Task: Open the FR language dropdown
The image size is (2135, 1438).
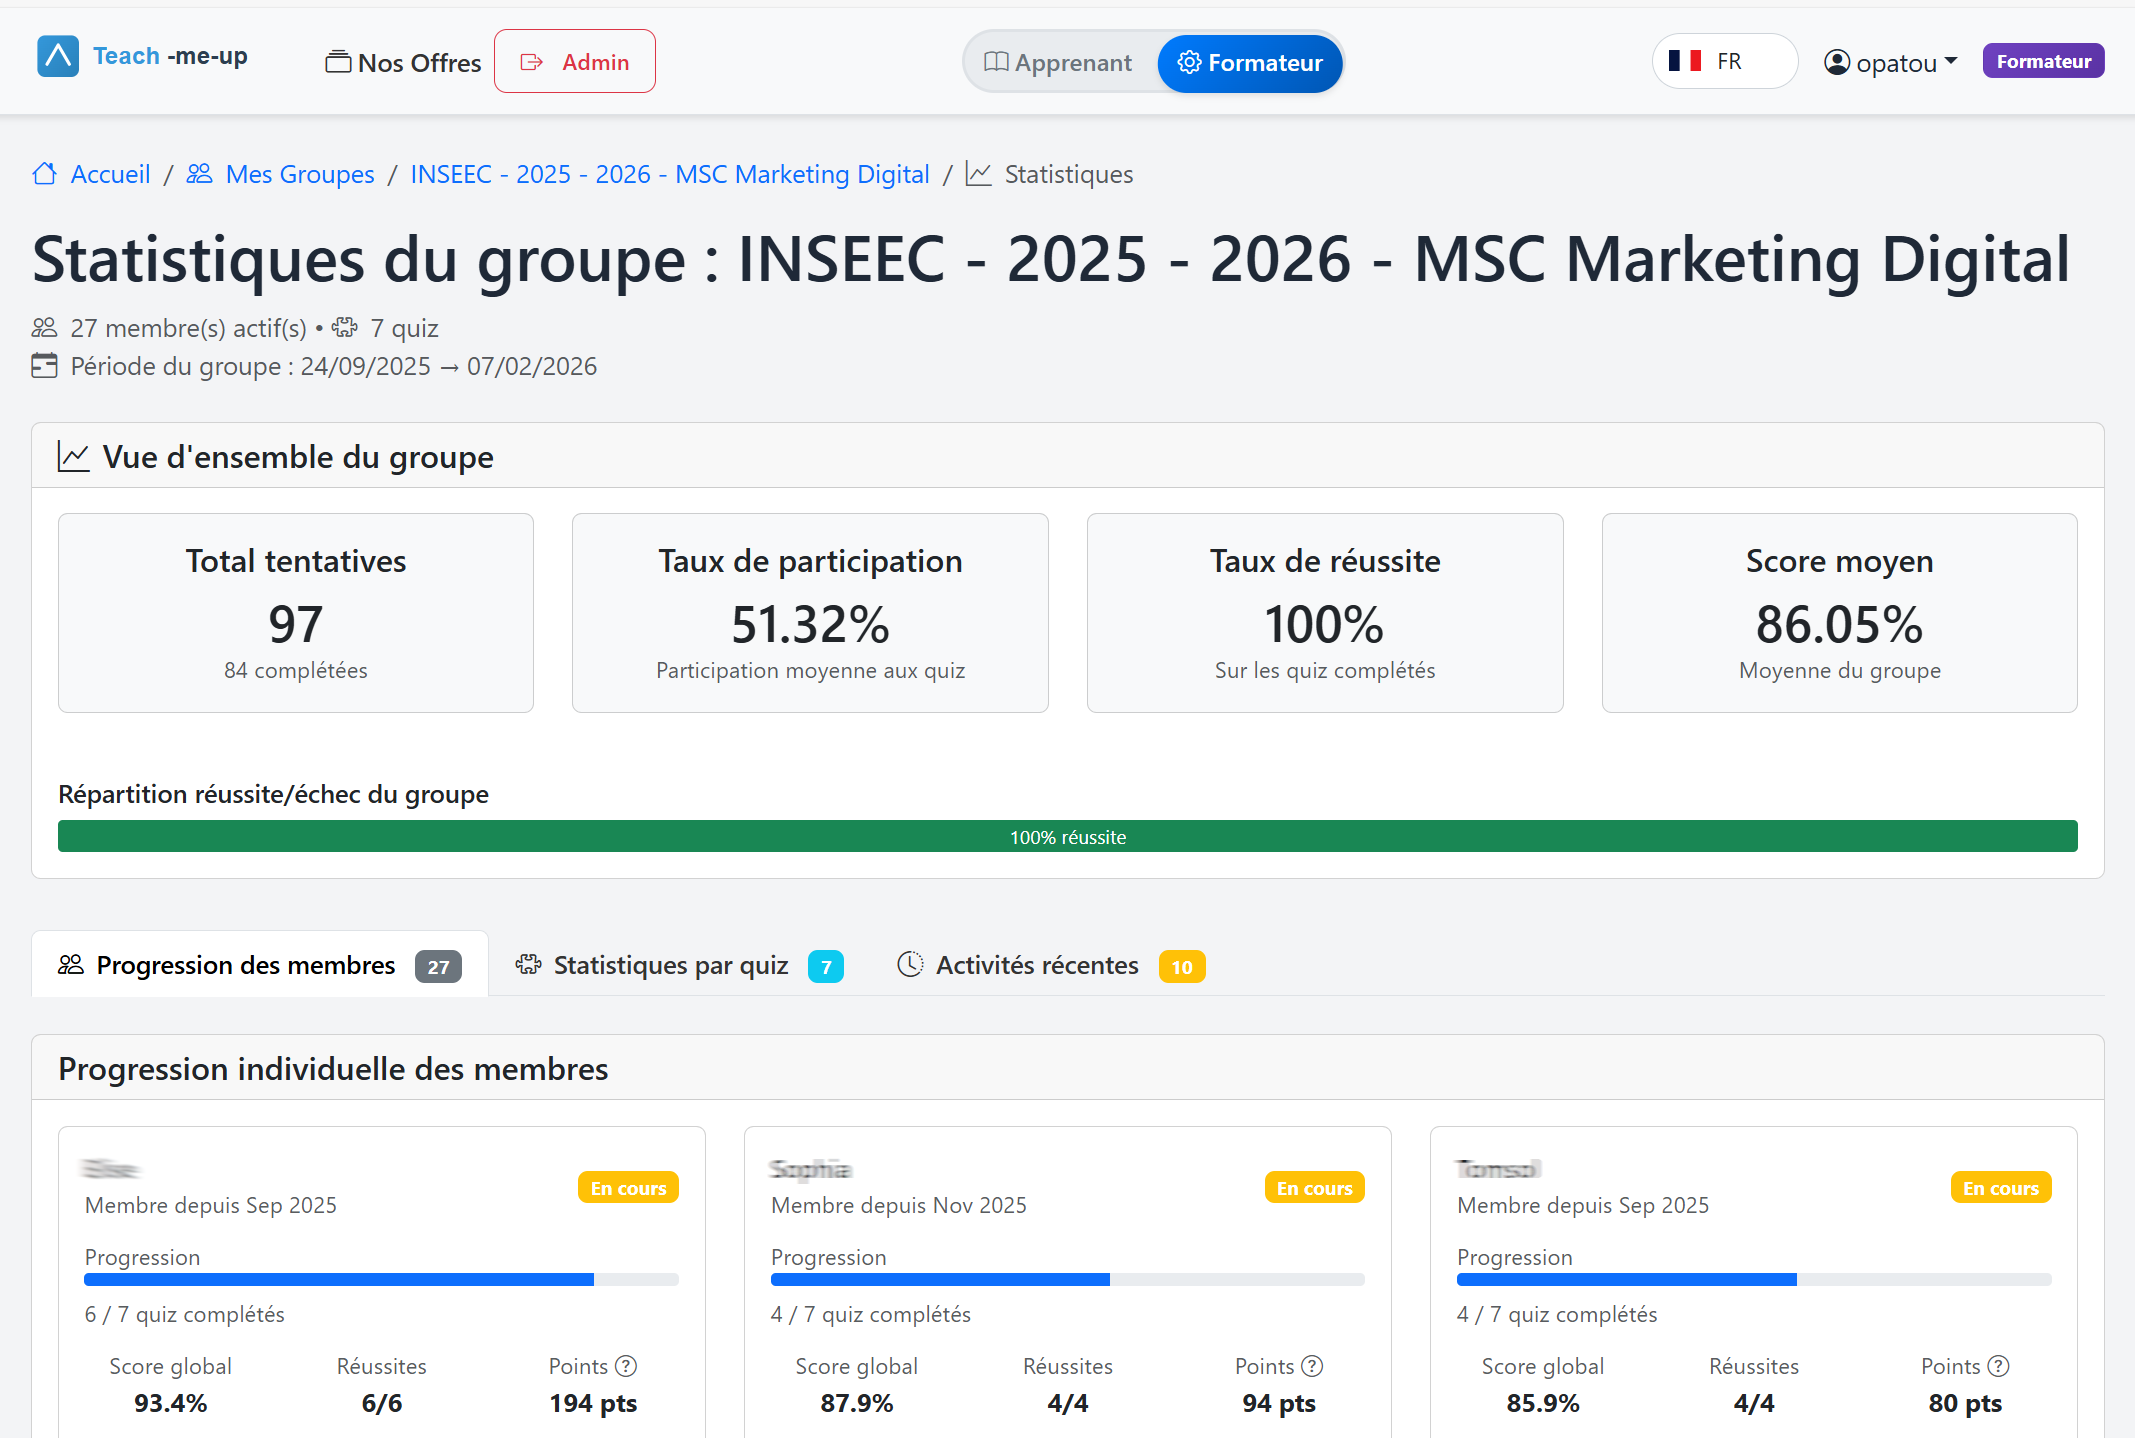Action: [1723, 61]
